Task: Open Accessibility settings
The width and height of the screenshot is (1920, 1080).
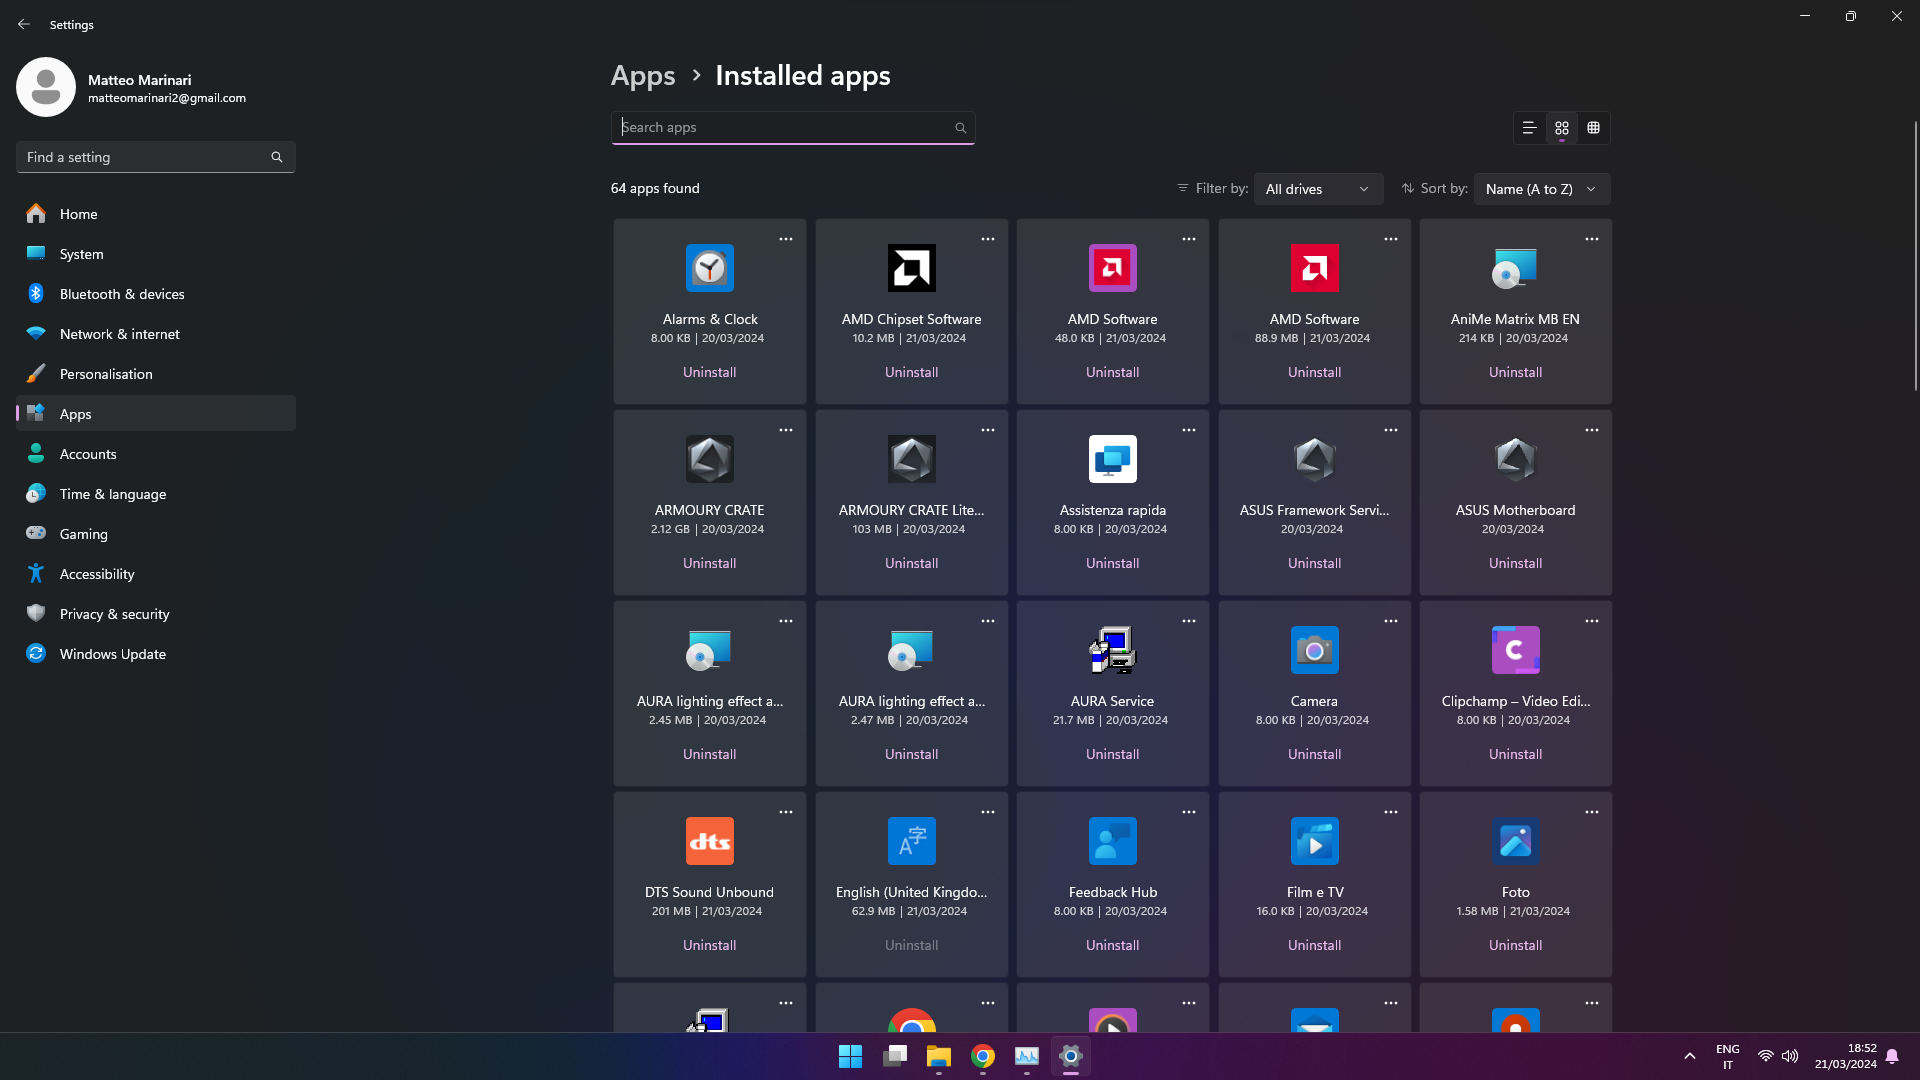Action: point(156,574)
